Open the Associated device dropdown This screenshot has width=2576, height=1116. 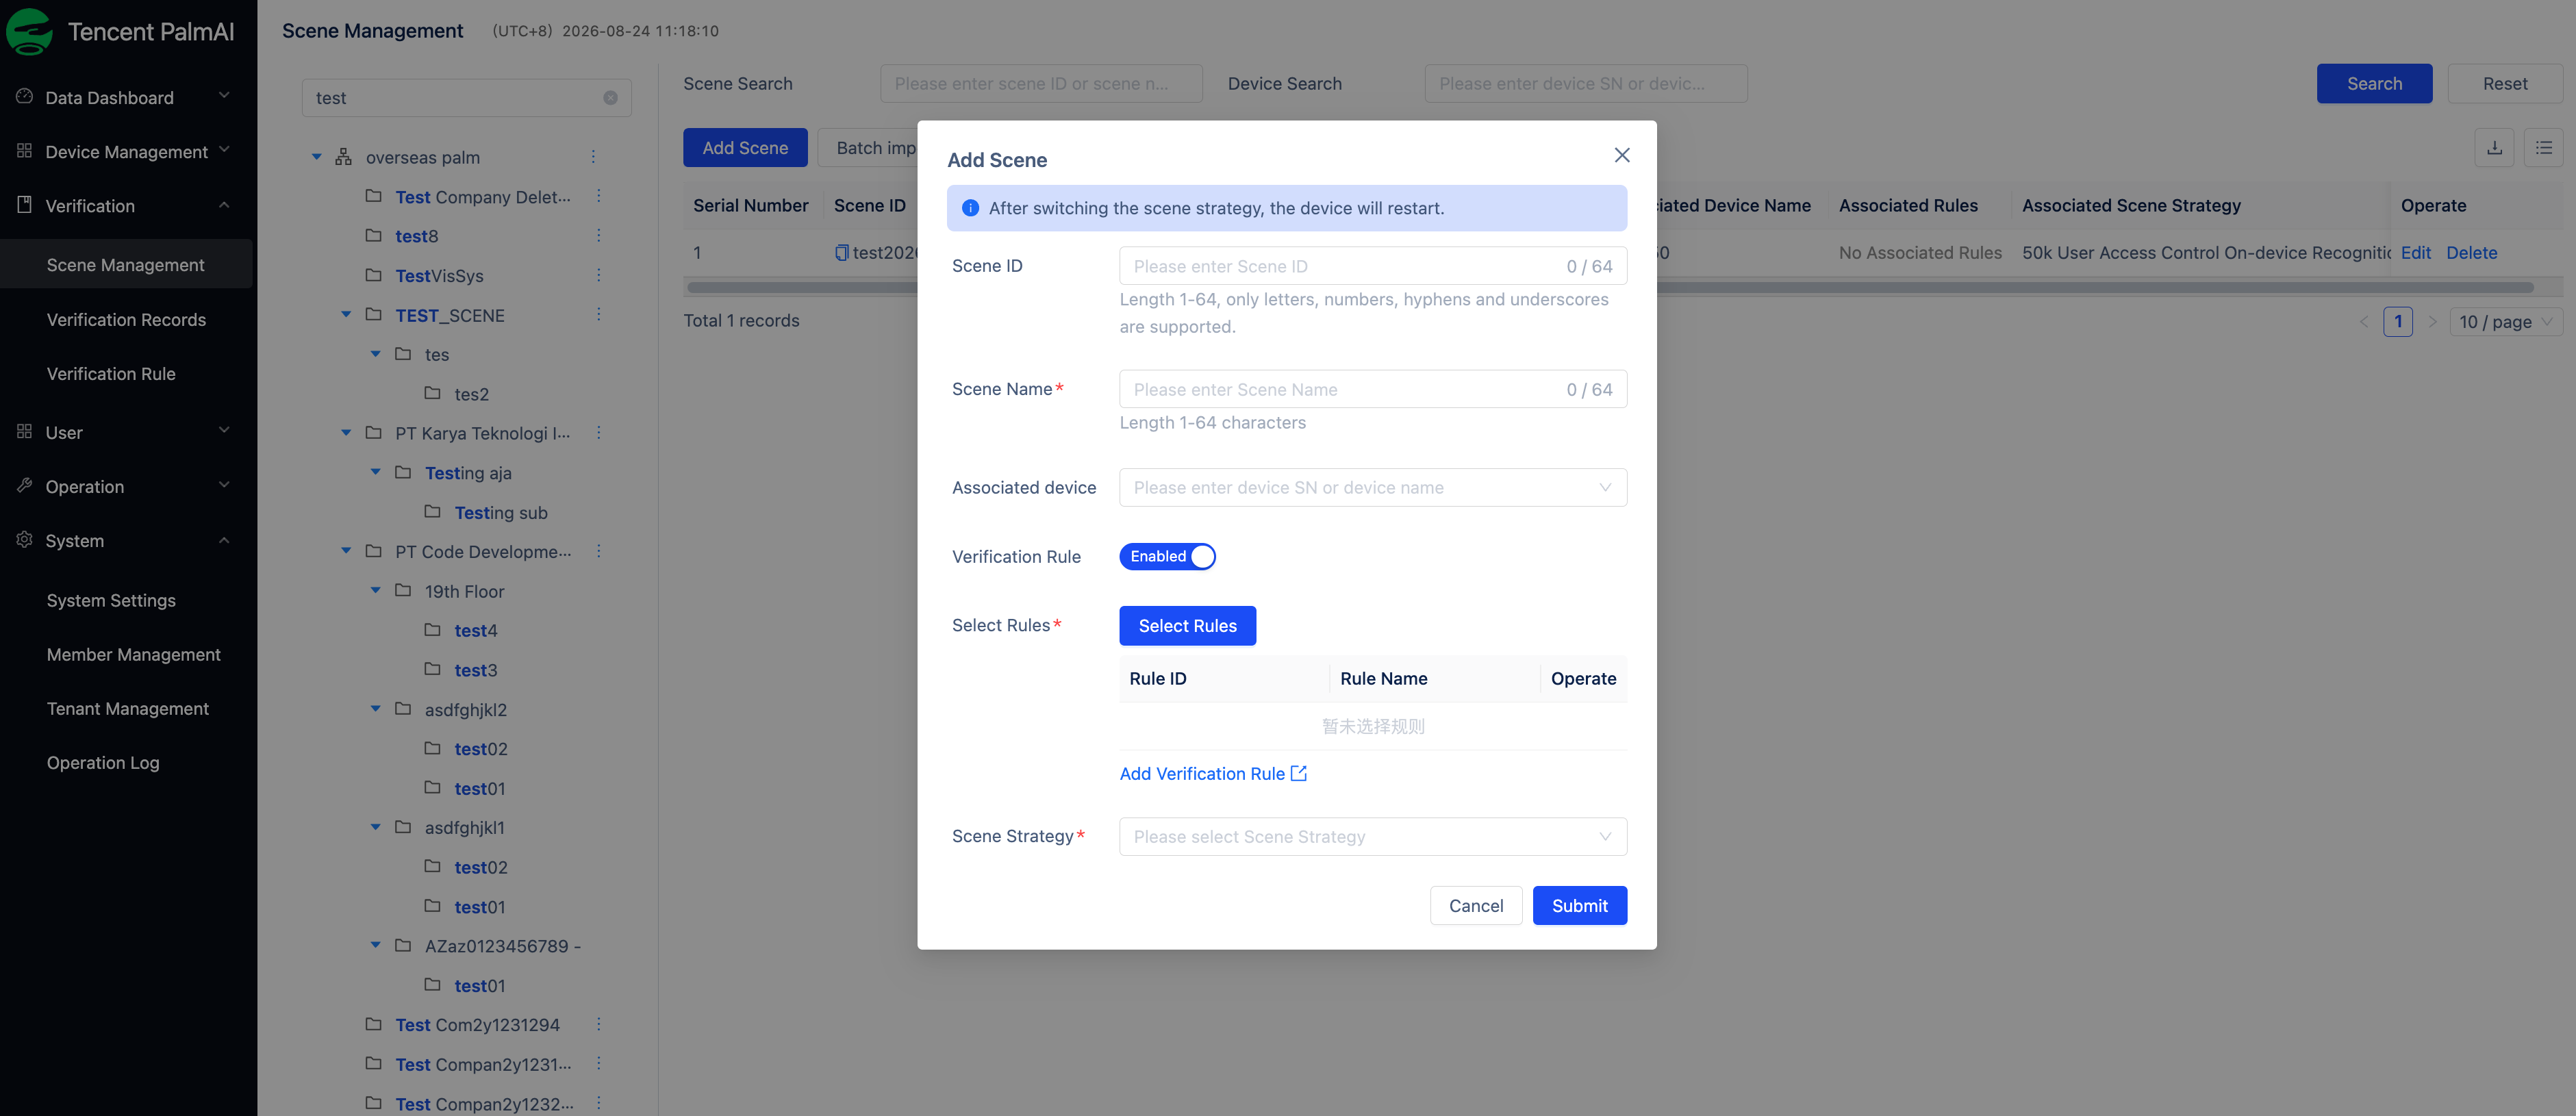(x=1373, y=488)
